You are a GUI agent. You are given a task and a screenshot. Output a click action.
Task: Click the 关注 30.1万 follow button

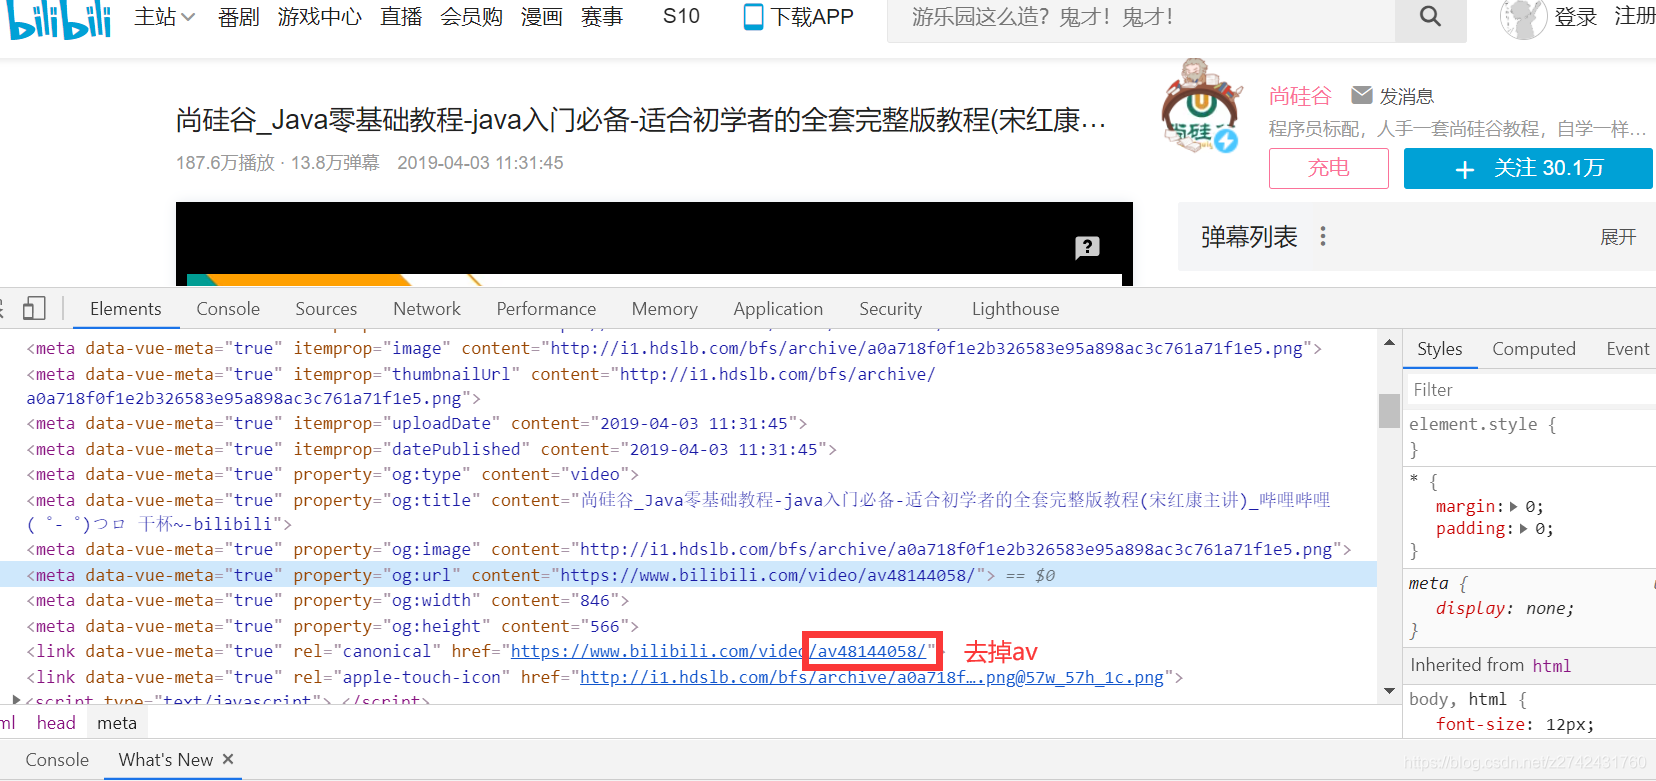click(x=1528, y=168)
